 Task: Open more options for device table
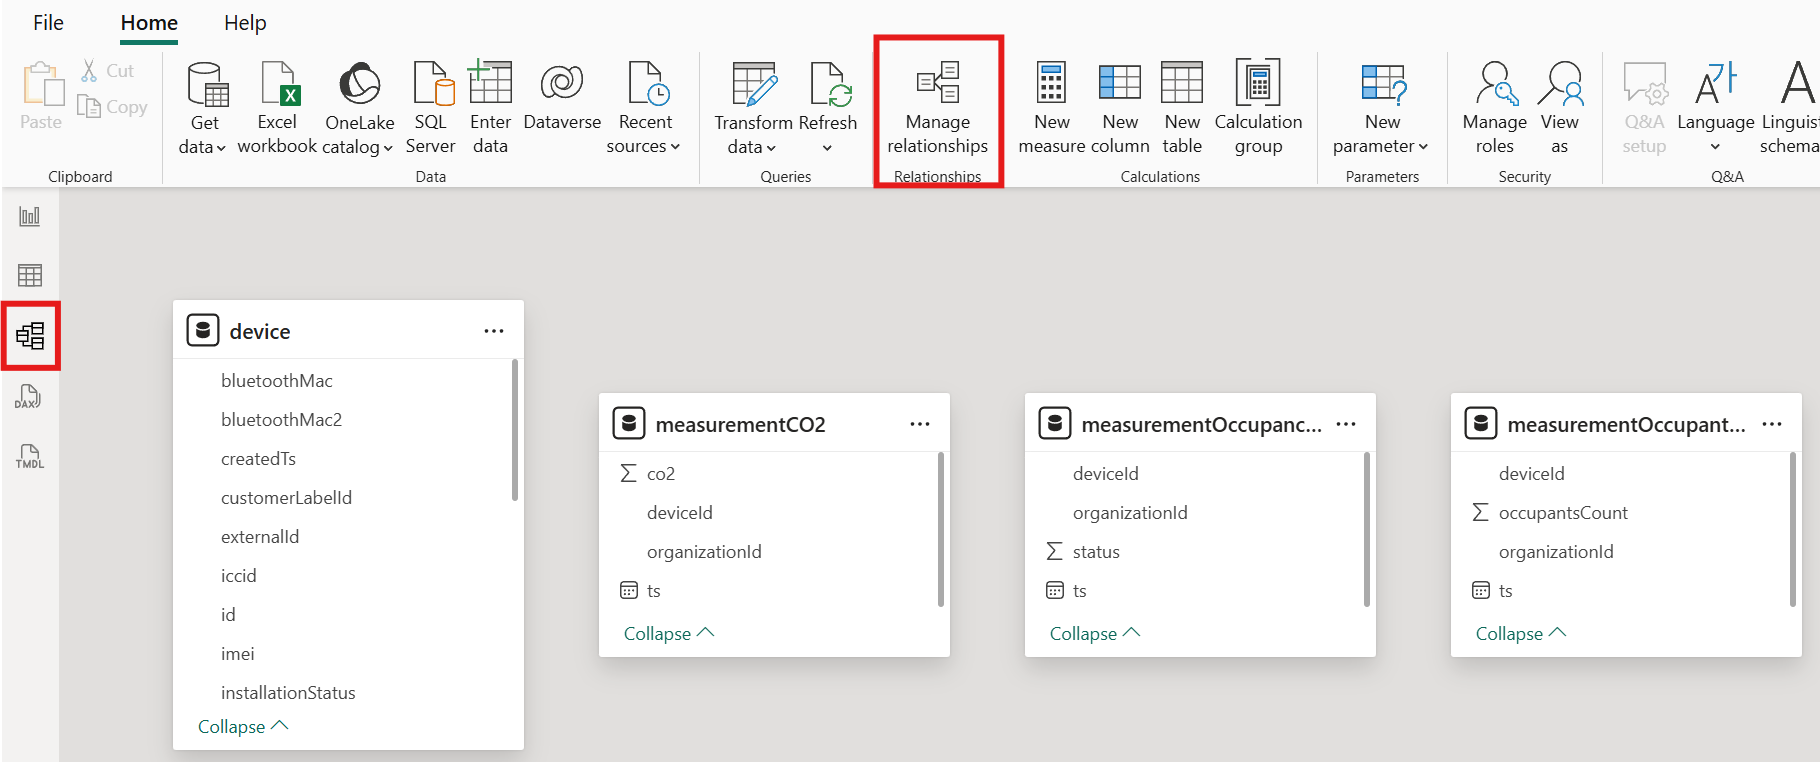click(x=494, y=331)
